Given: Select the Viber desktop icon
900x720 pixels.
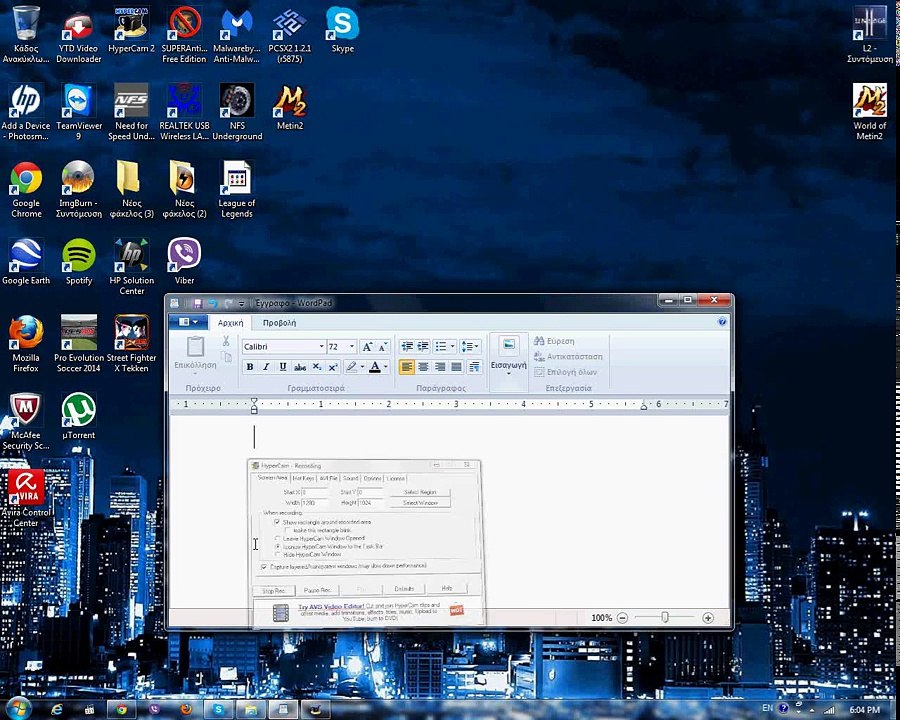Looking at the screenshot, I should (x=184, y=262).
